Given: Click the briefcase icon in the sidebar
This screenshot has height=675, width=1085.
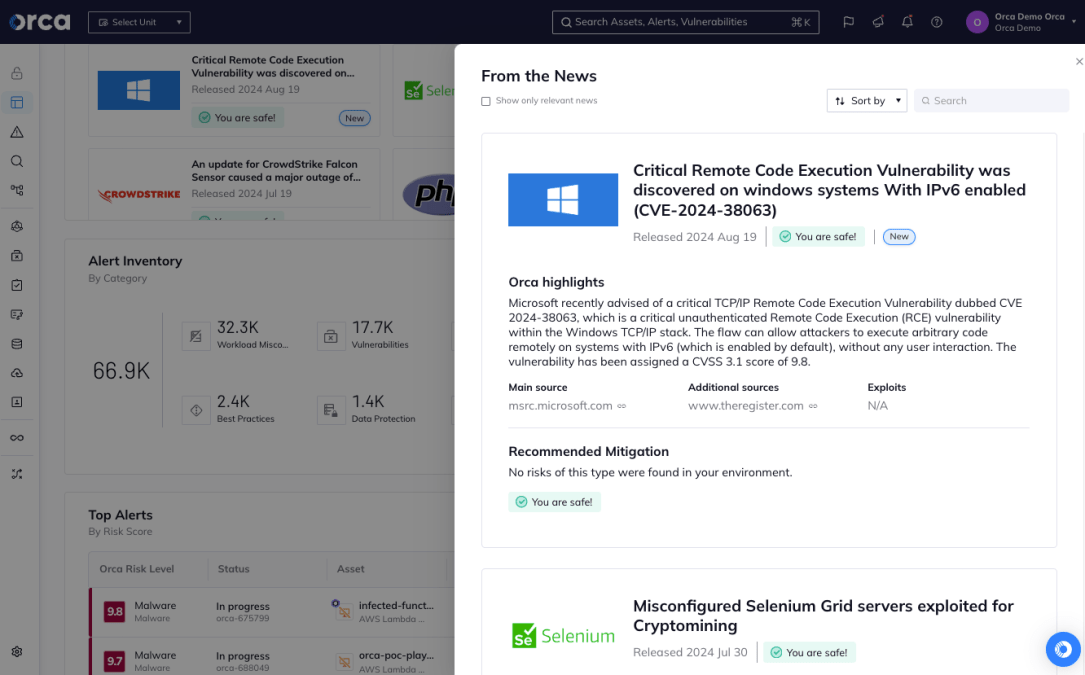Looking at the screenshot, I should coord(17,255).
